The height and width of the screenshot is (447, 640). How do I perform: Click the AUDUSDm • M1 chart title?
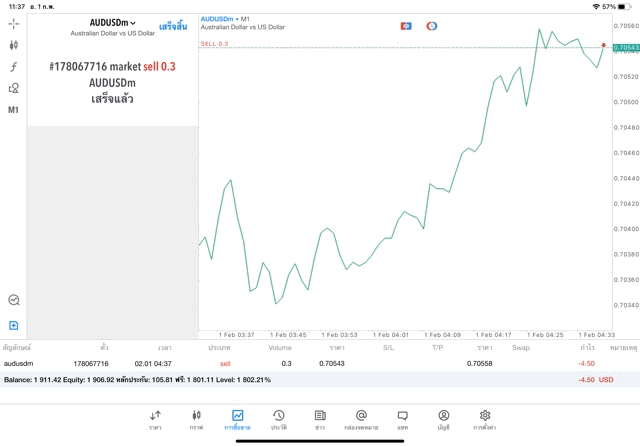(225, 19)
